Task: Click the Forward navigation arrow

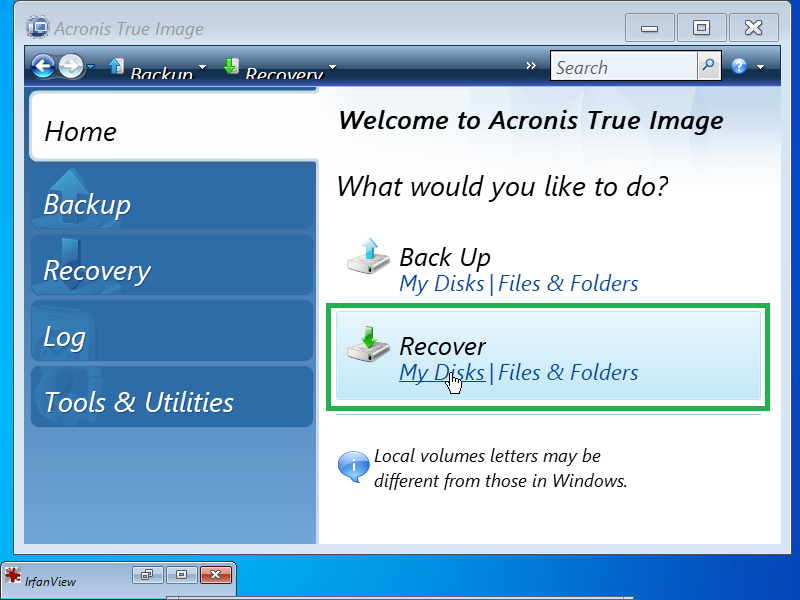Action: click(71, 66)
